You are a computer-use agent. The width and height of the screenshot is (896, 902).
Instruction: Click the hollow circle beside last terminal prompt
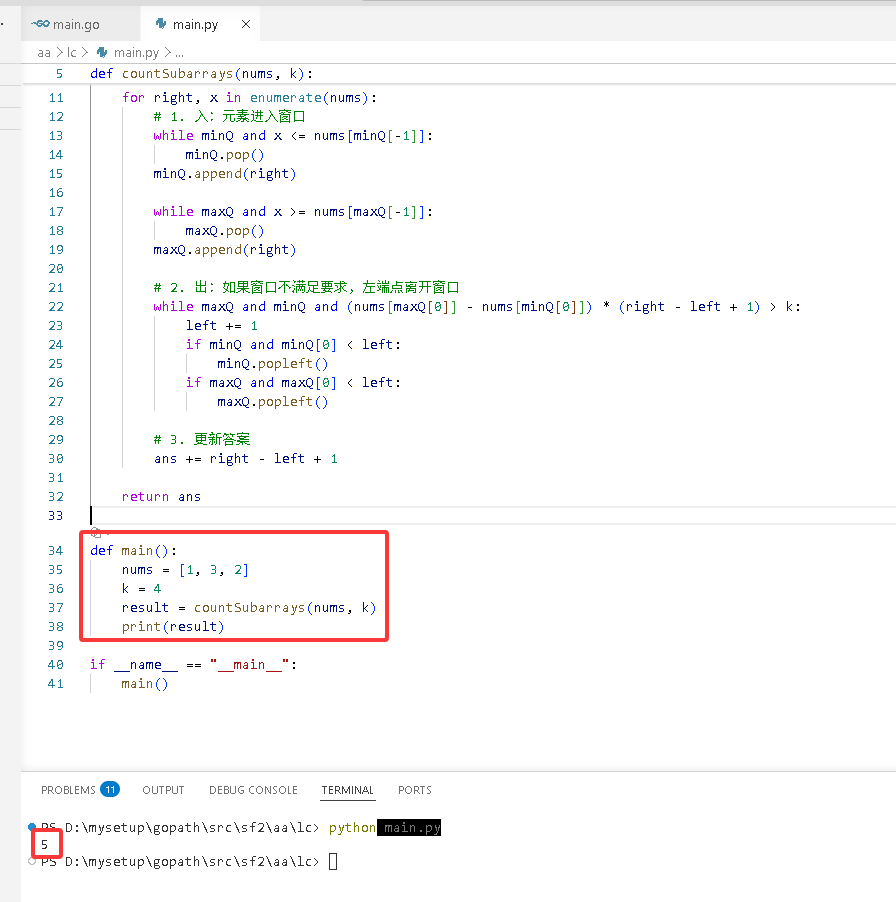coord(32,861)
